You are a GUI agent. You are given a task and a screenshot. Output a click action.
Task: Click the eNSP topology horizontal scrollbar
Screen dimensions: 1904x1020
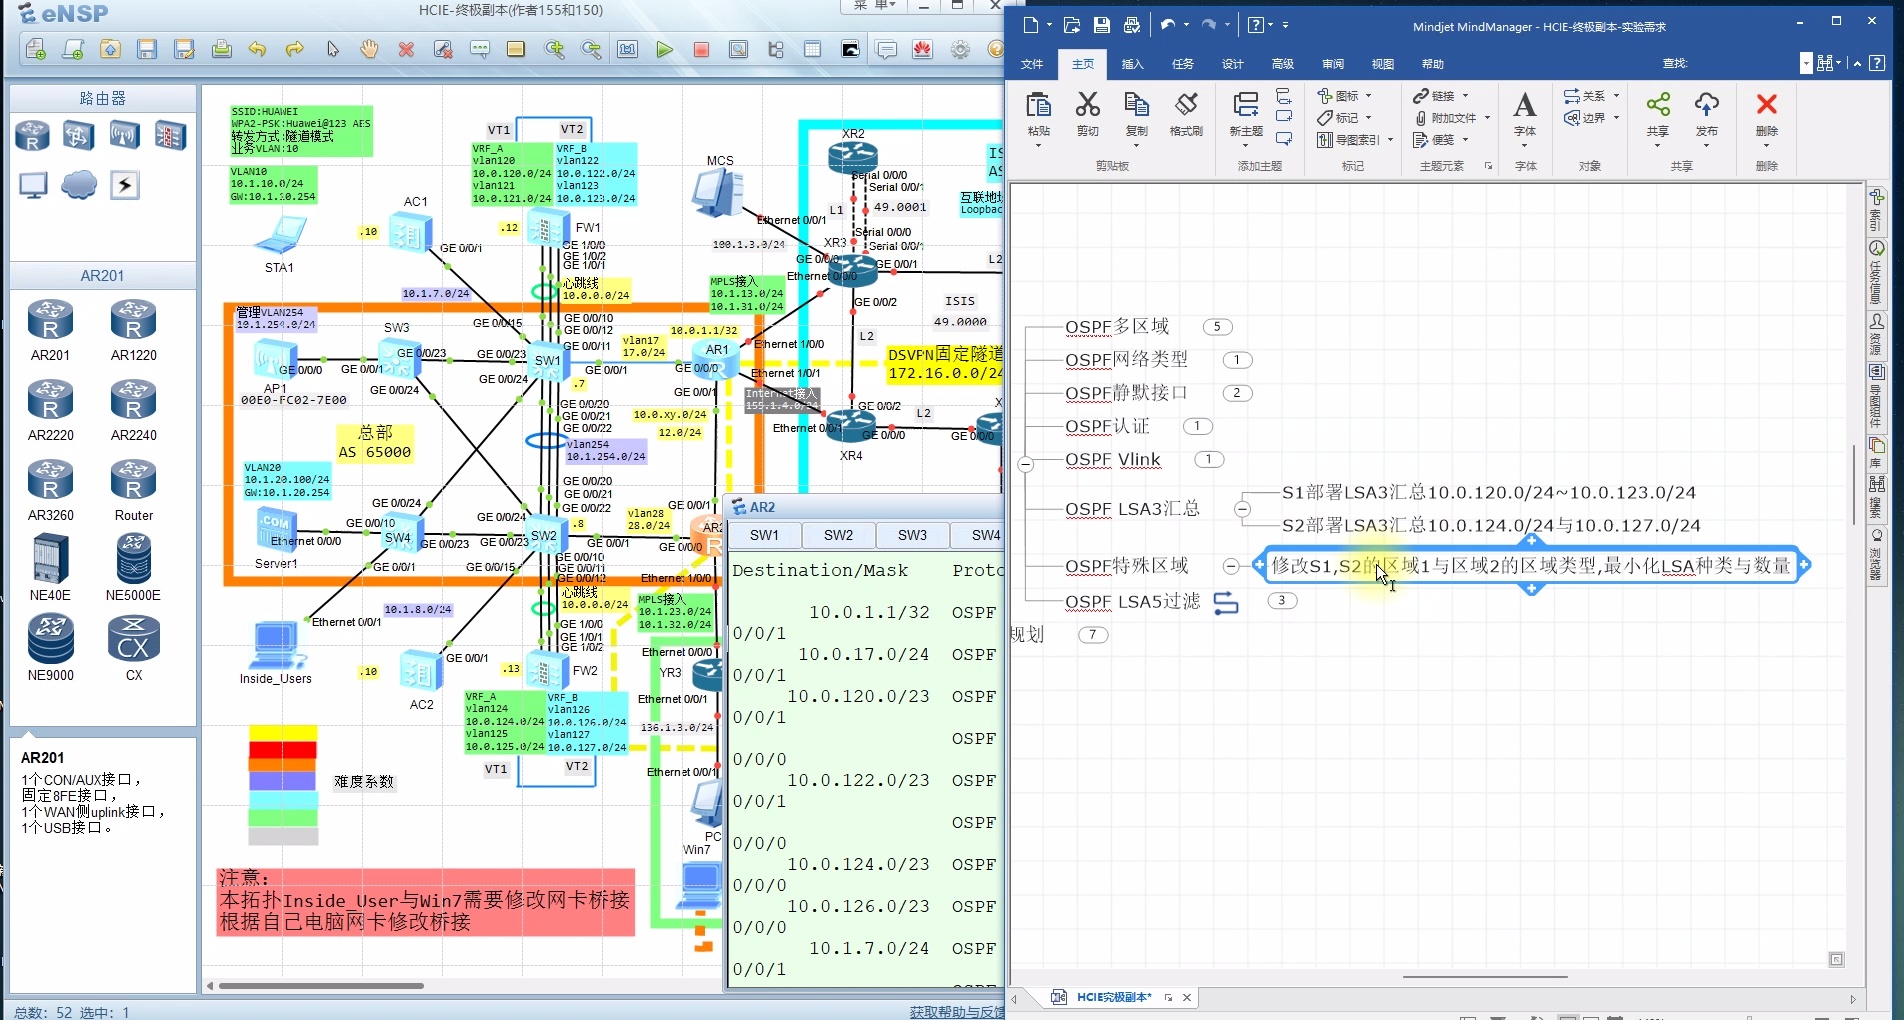[x=320, y=986]
